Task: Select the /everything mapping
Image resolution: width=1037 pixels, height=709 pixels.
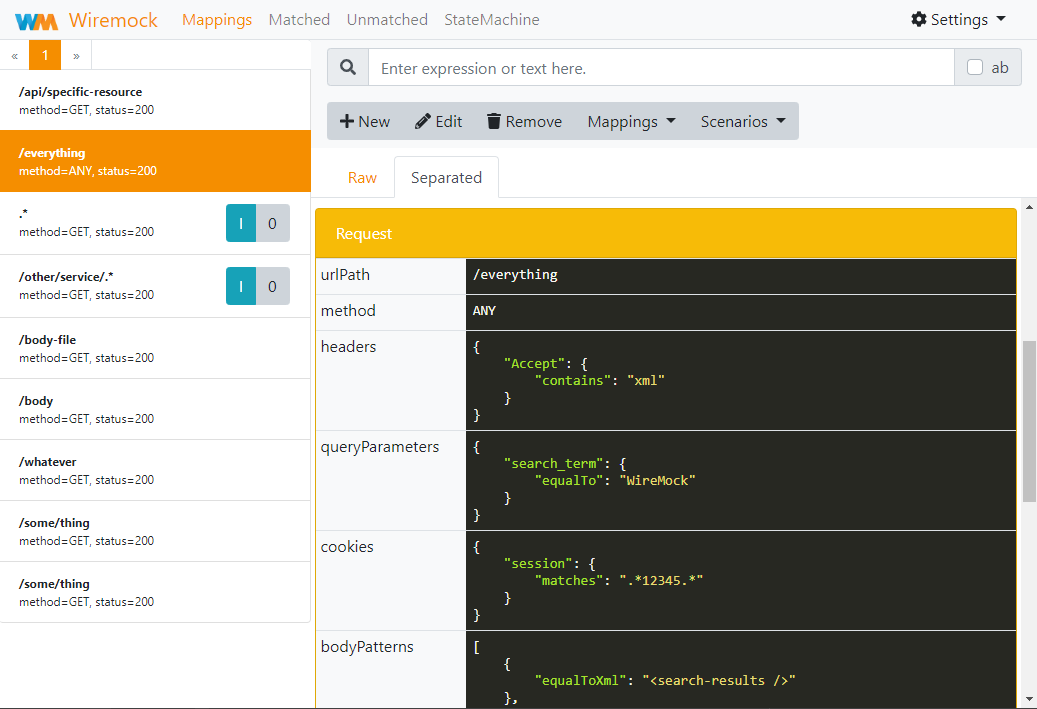Action: (155, 161)
